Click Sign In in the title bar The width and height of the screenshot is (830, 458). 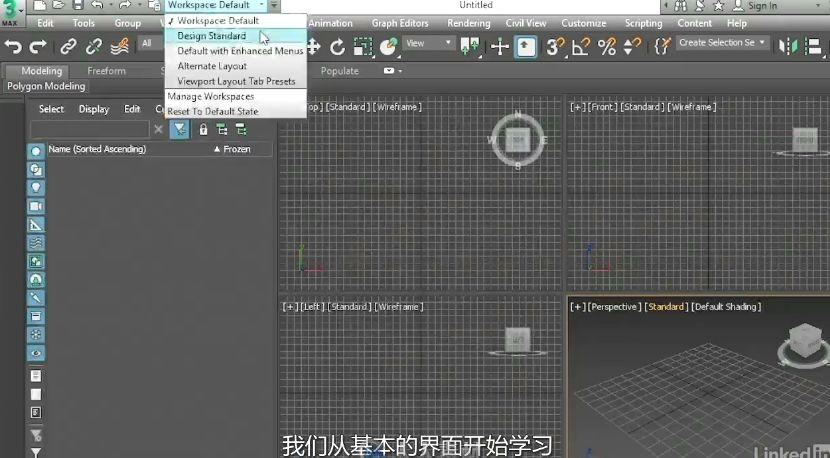762,6
